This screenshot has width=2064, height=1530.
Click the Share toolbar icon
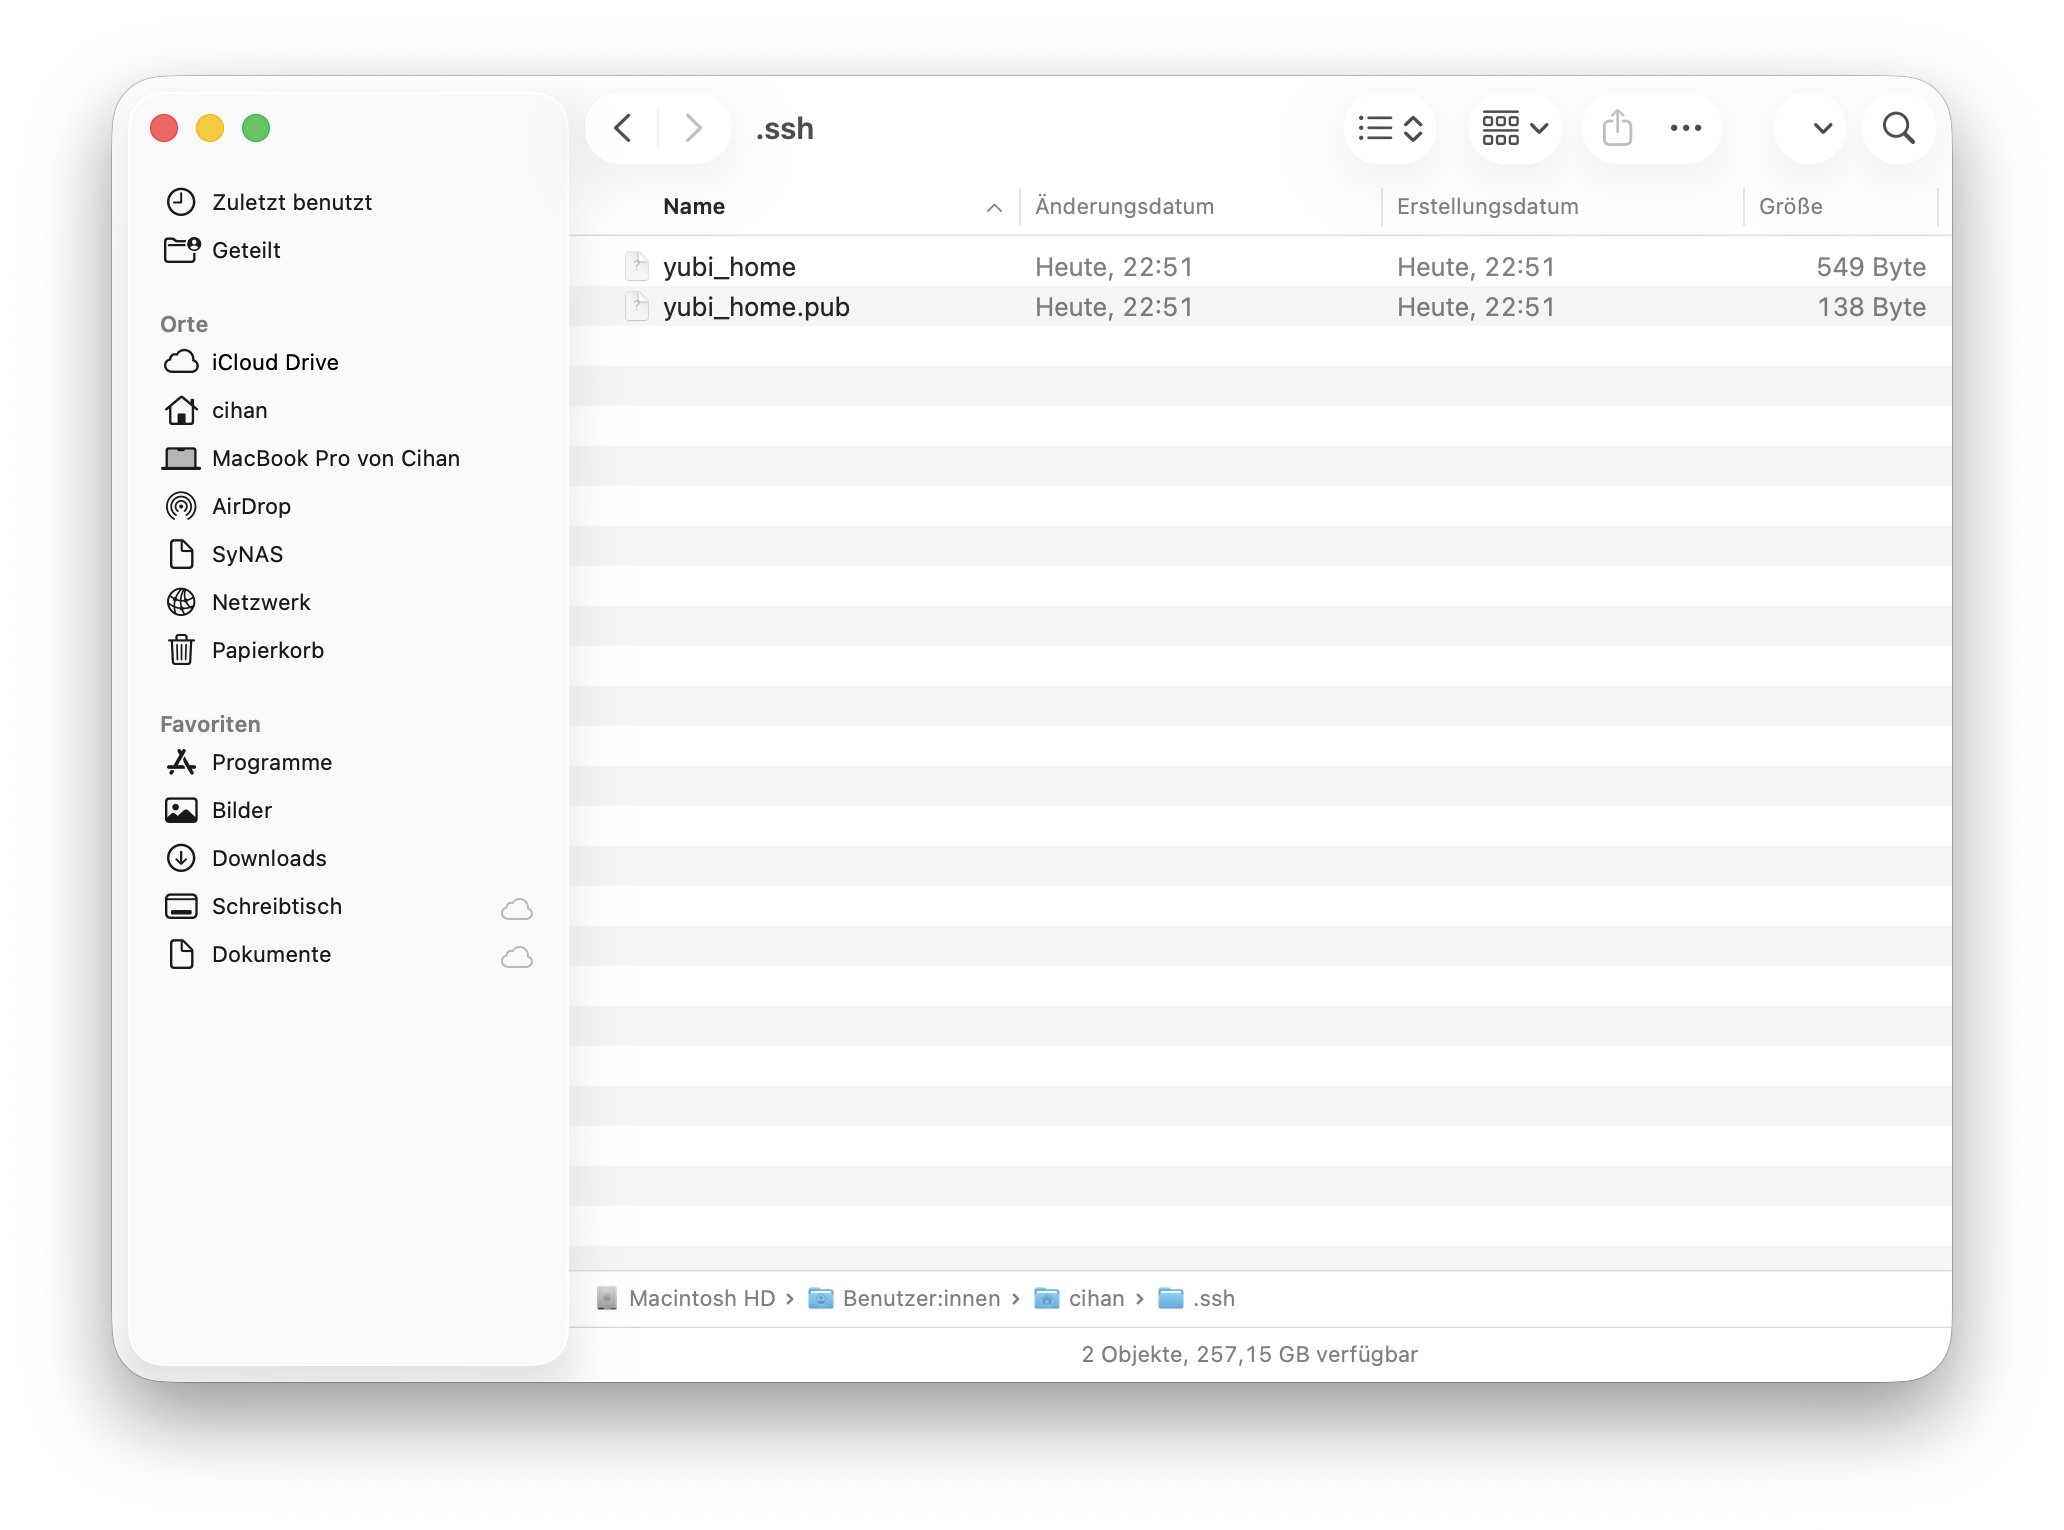click(x=1617, y=128)
